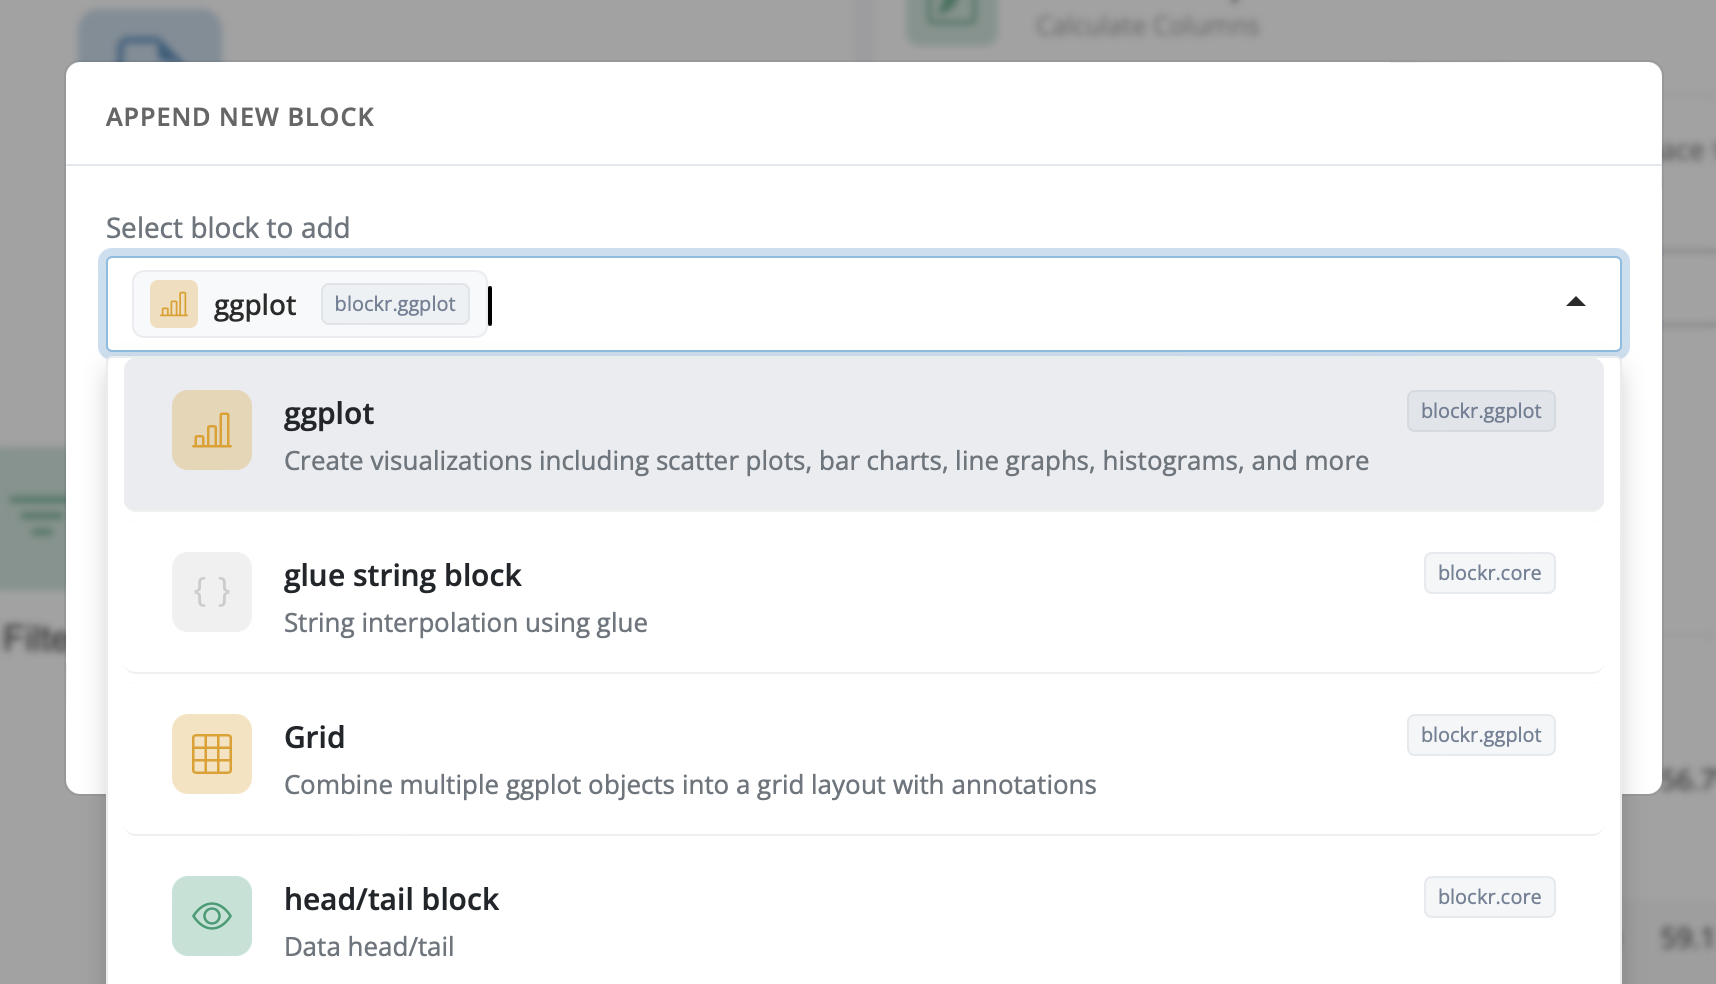Viewport: 1716px width, 984px height.
Task: Click the Grid description about grid layout
Action: click(x=690, y=785)
